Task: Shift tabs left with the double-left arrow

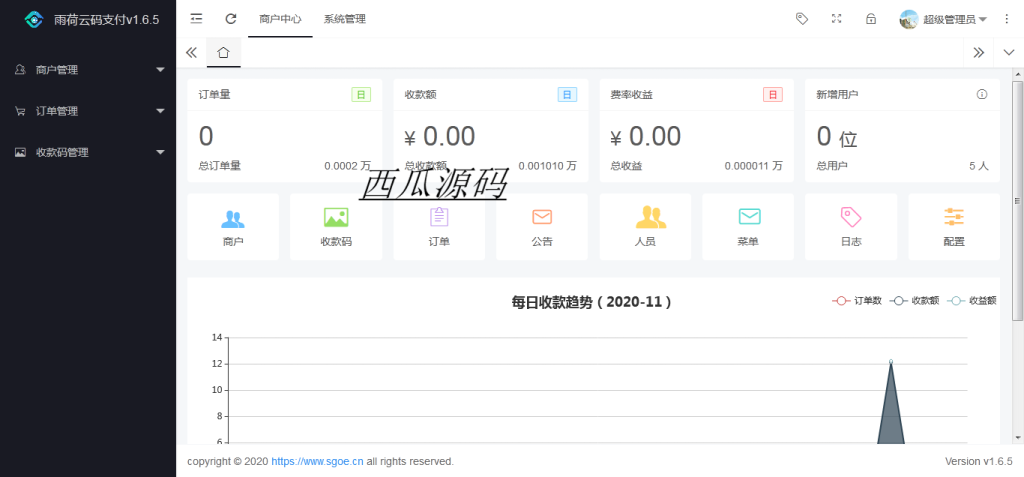Action: (x=191, y=53)
